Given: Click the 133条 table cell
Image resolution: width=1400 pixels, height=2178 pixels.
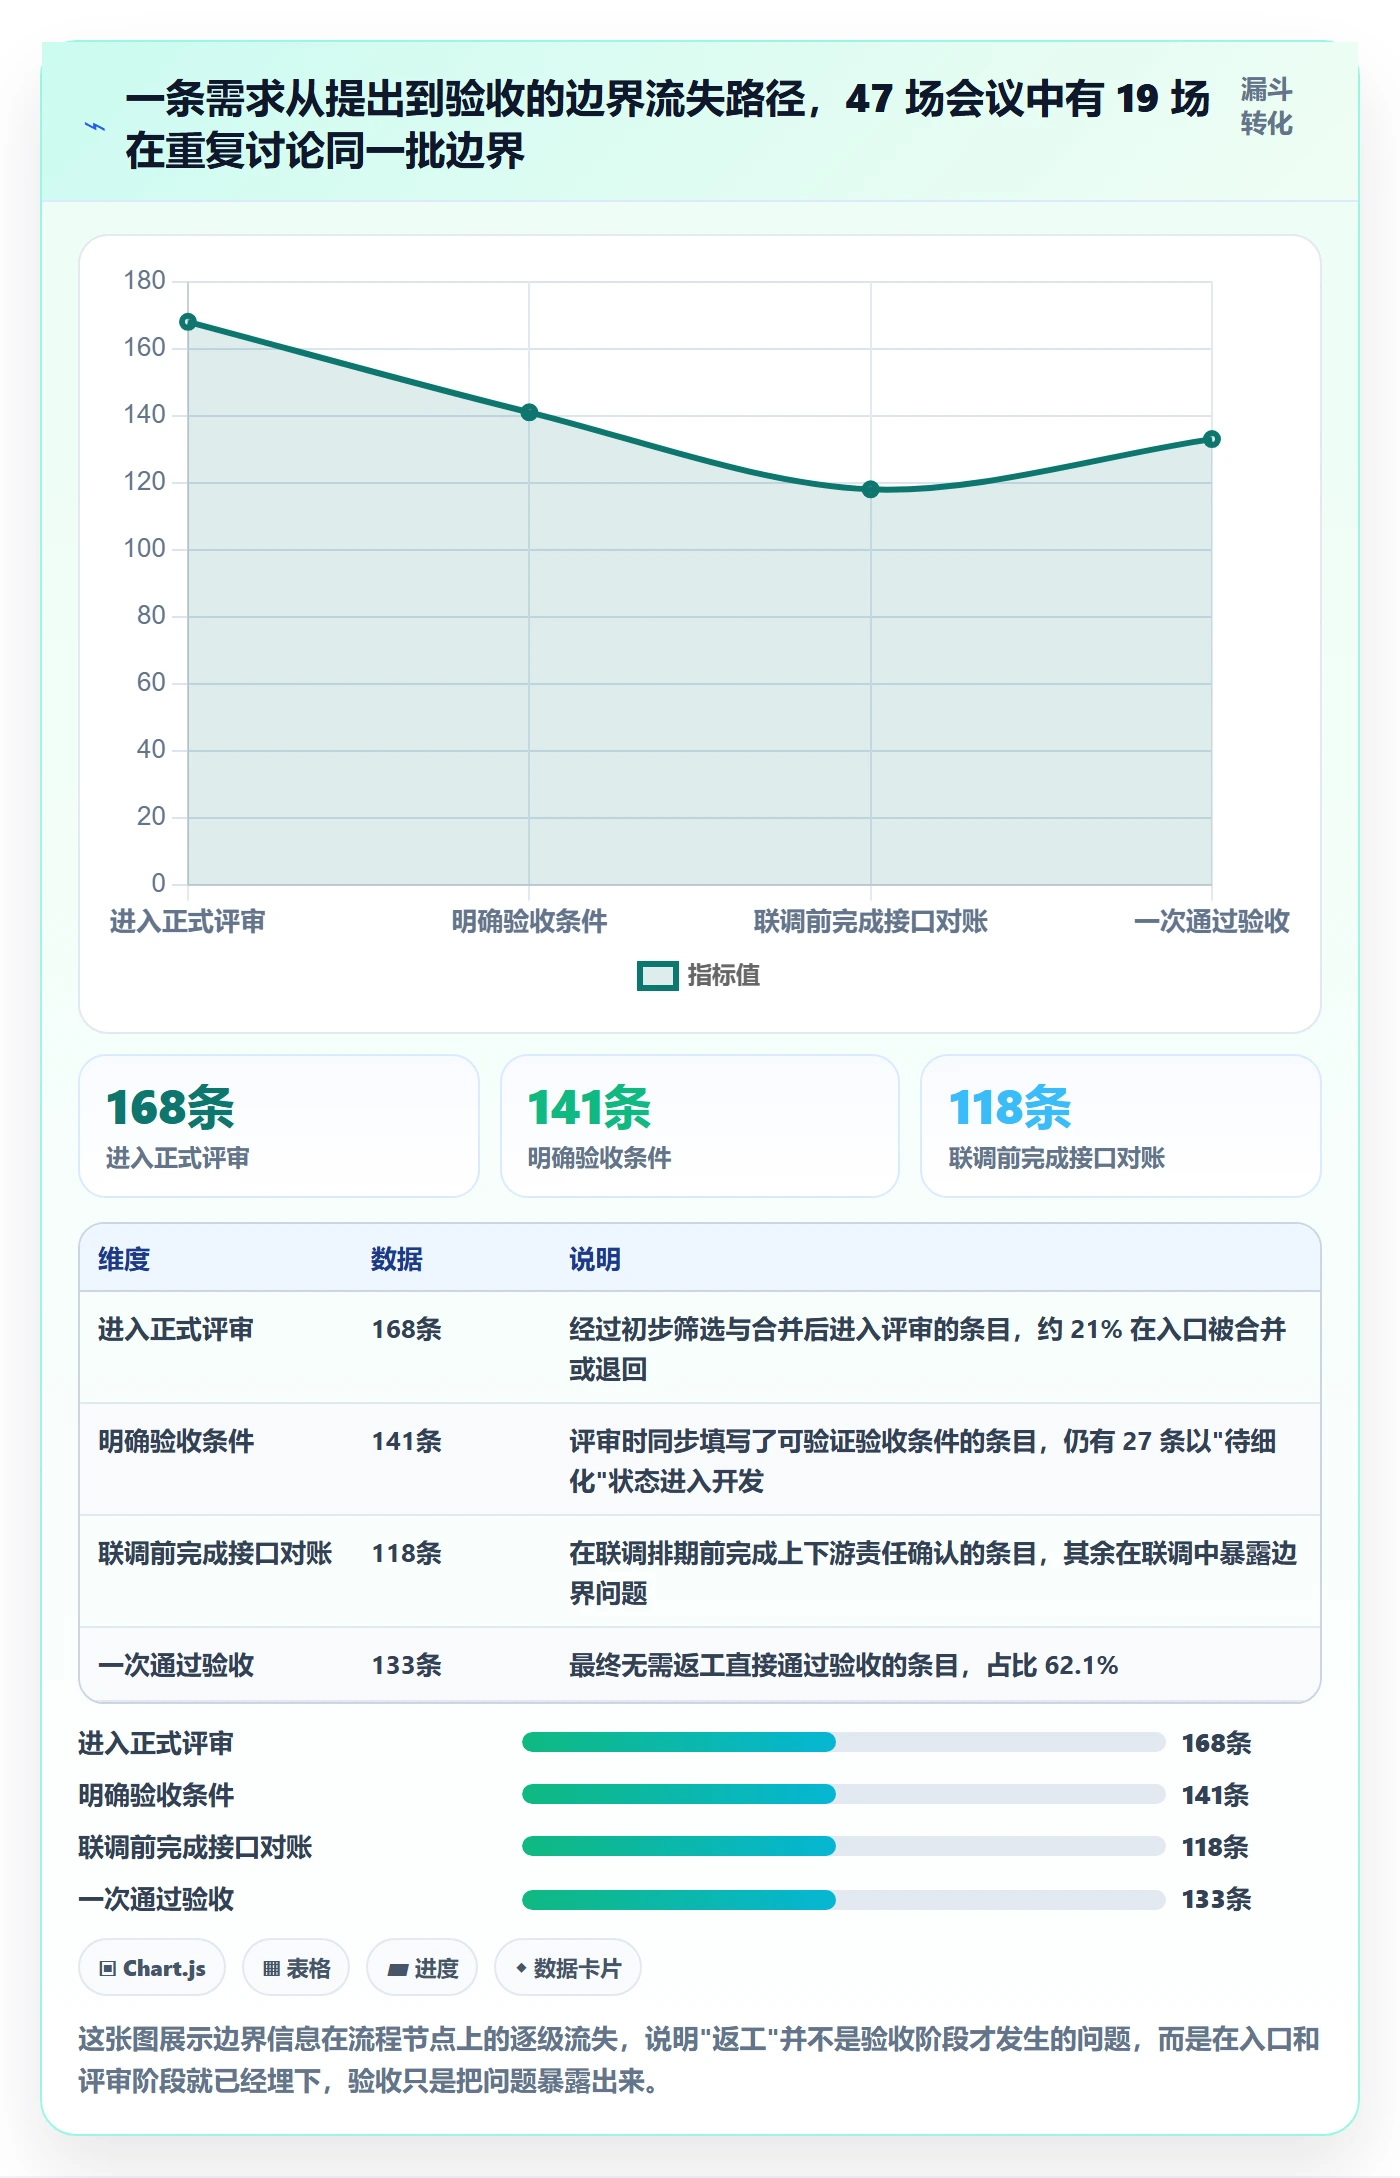Looking at the screenshot, I should tap(407, 1665).
